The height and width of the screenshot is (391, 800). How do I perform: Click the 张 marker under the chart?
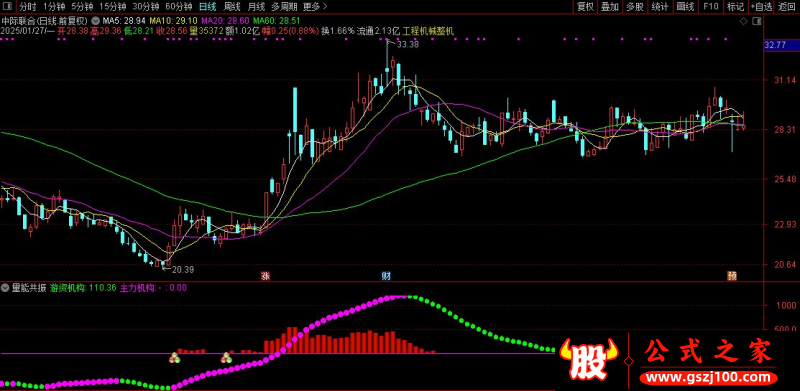(x=265, y=276)
